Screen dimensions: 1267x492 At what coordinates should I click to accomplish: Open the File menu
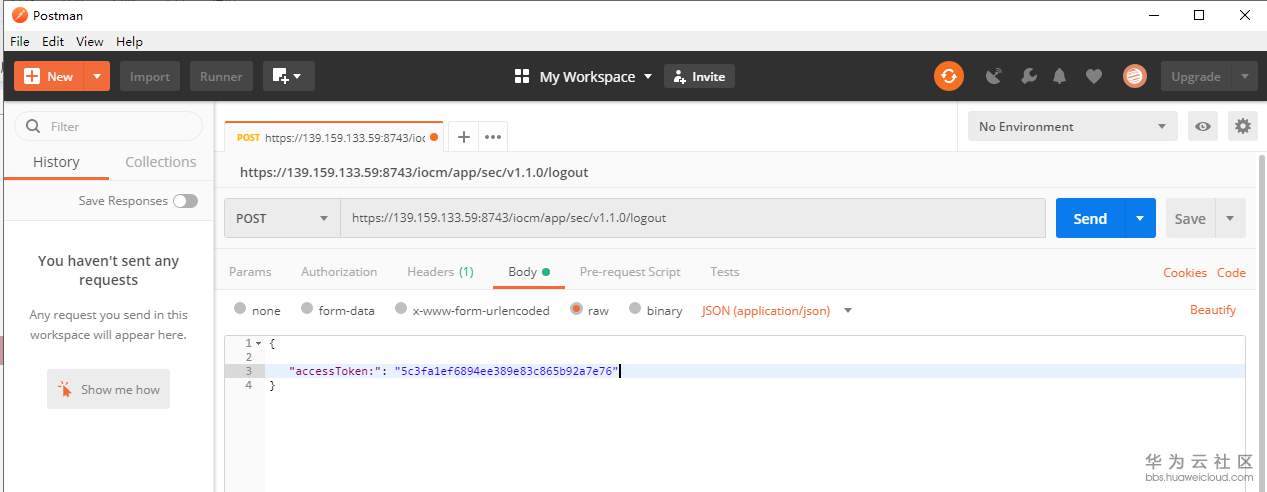pos(20,42)
